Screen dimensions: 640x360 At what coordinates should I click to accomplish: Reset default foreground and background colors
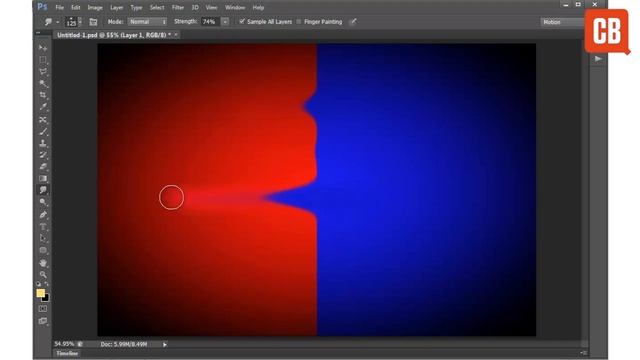point(38,284)
